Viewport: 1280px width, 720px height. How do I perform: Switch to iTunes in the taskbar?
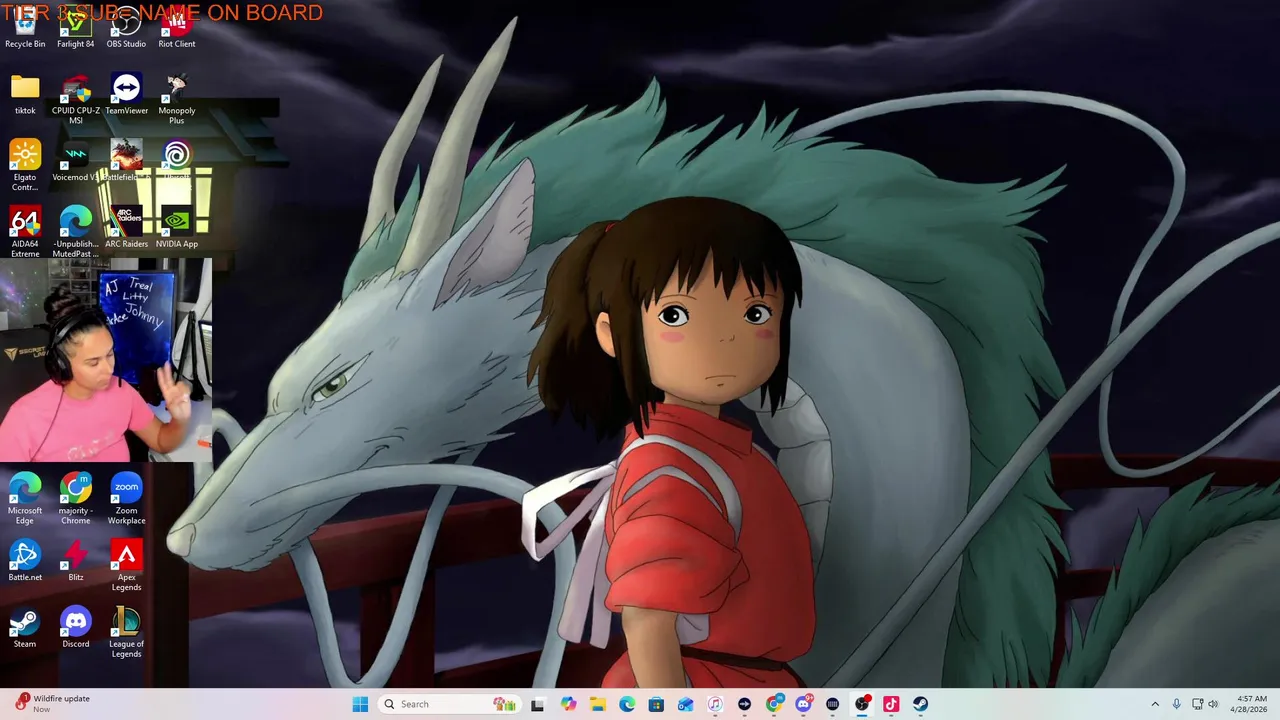tap(715, 704)
